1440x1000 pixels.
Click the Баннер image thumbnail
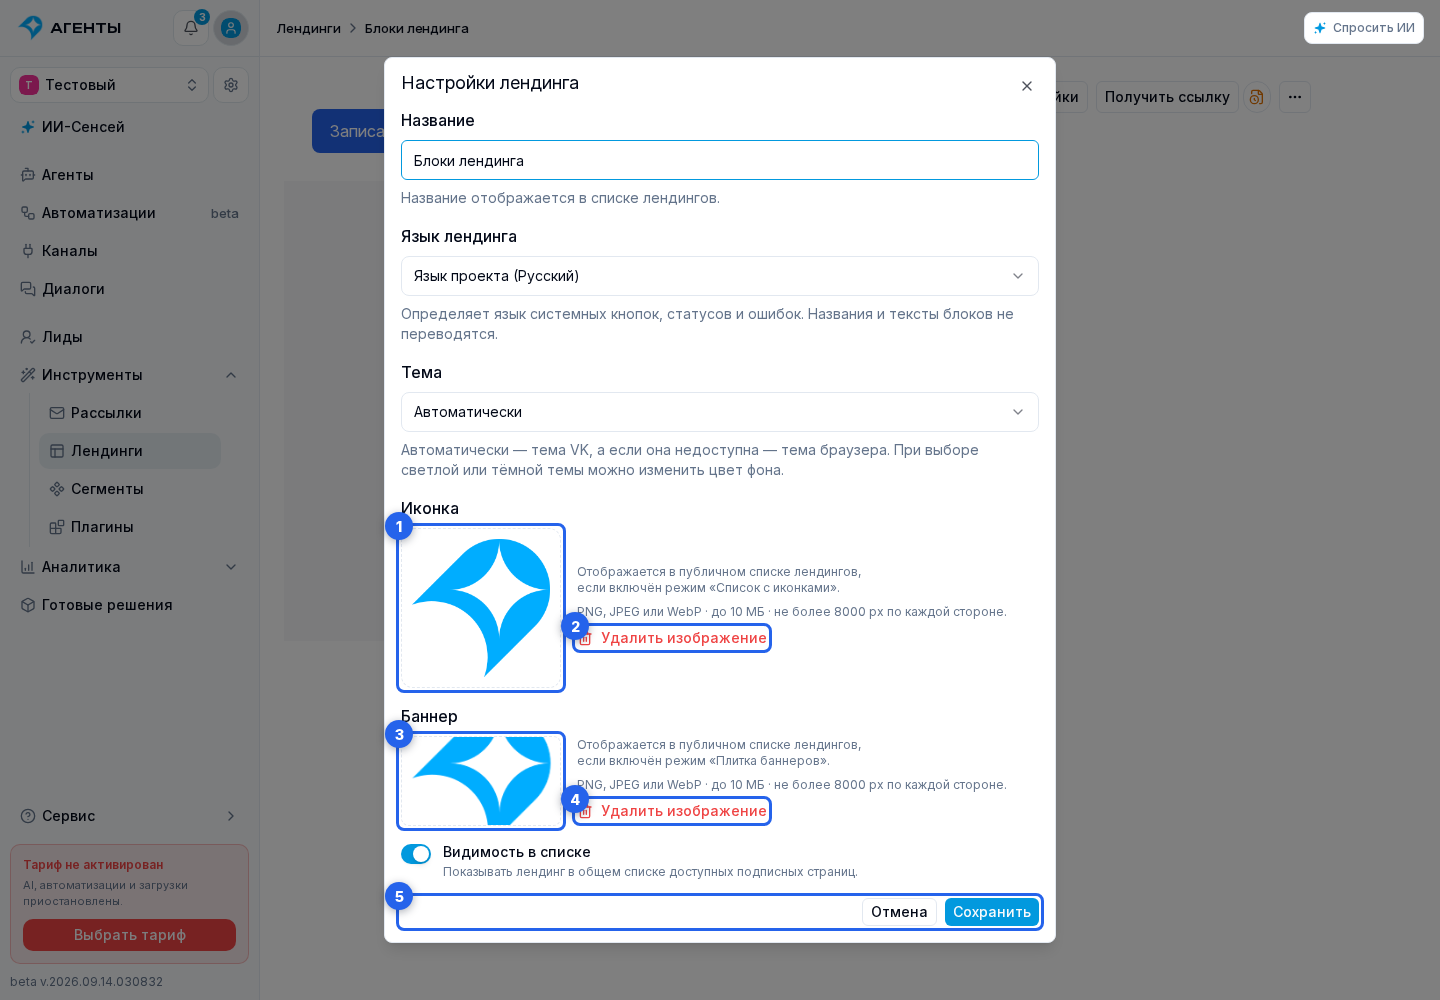pyautogui.click(x=481, y=781)
